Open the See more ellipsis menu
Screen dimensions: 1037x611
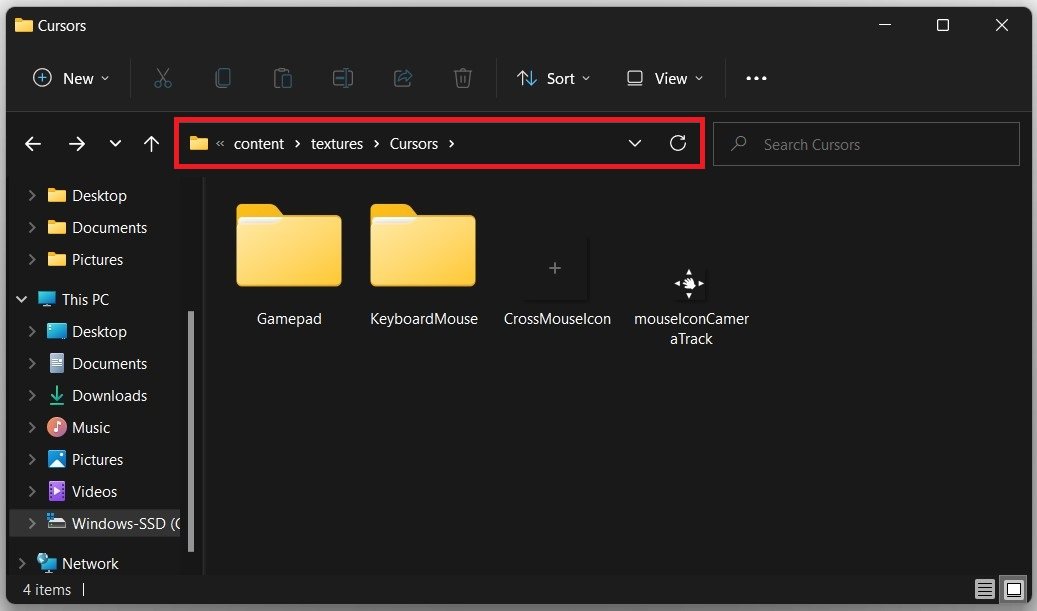[x=755, y=78]
